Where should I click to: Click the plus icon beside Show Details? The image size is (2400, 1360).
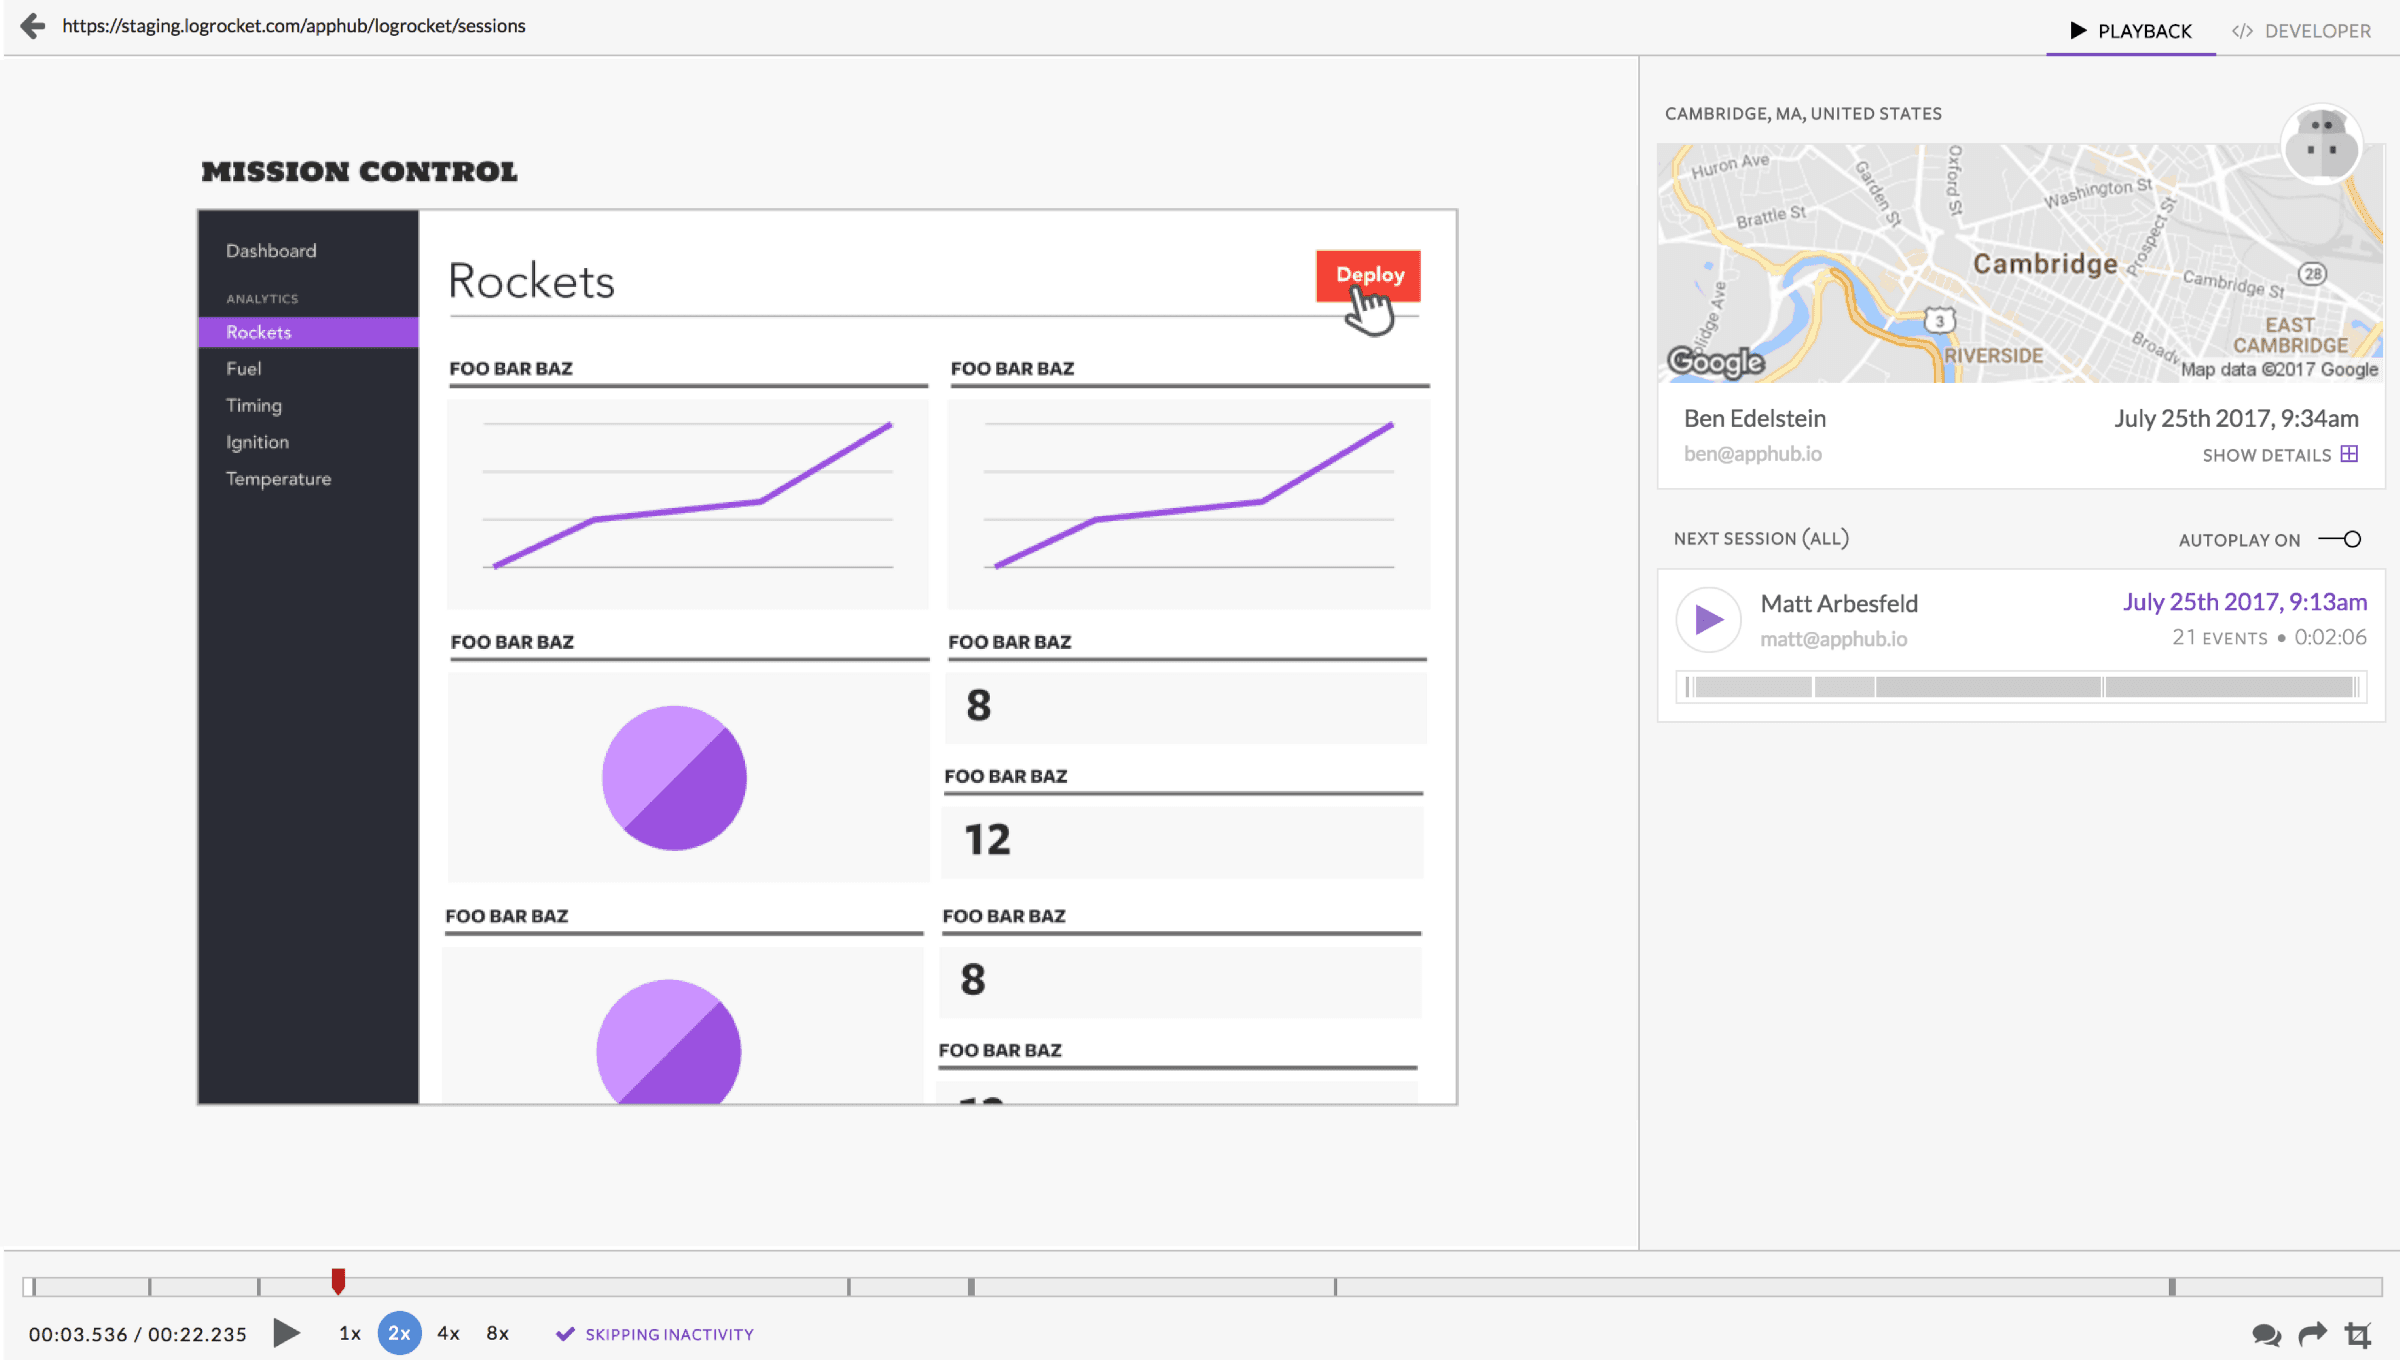pos(2350,454)
